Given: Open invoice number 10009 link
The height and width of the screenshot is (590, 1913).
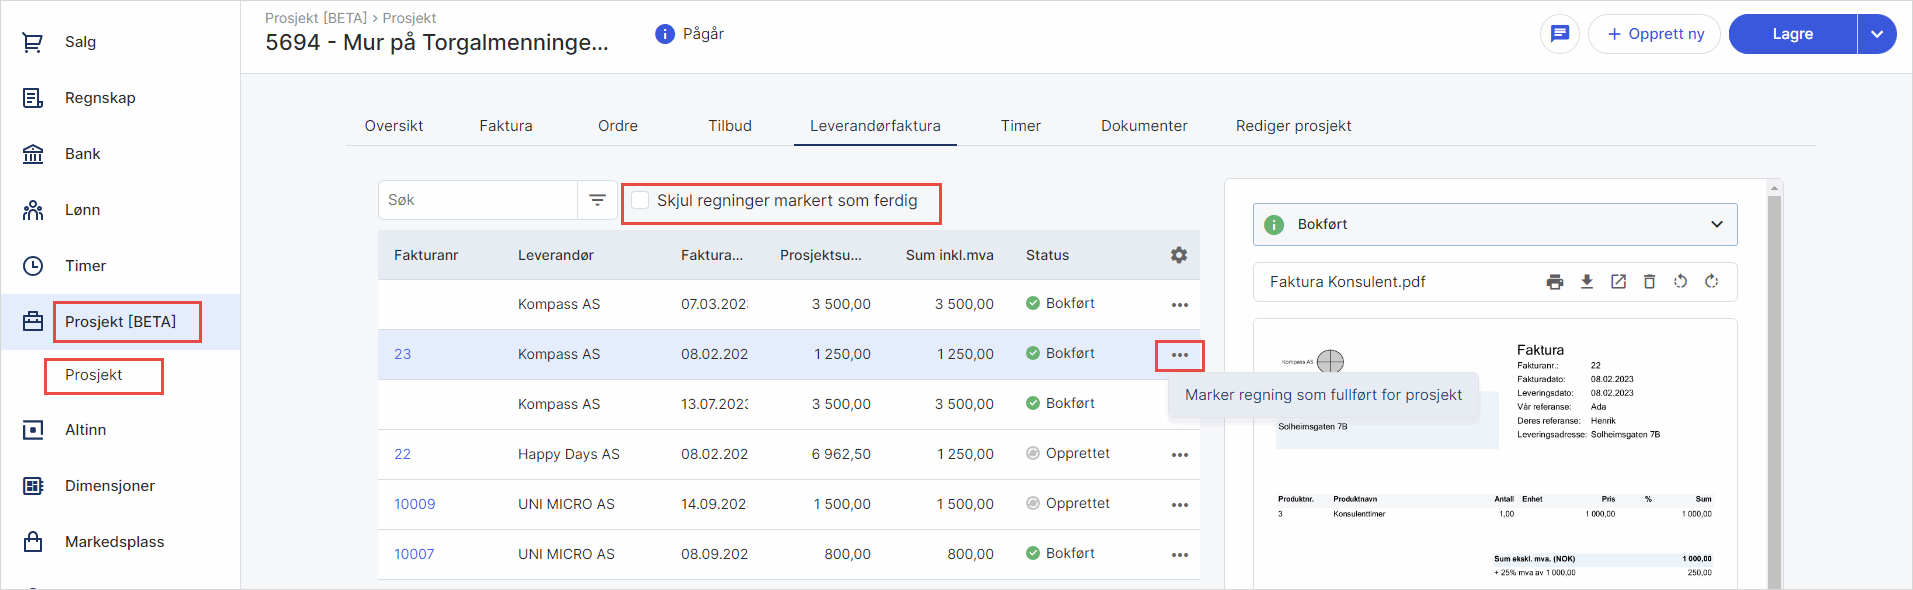Looking at the screenshot, I should (414, 504).
